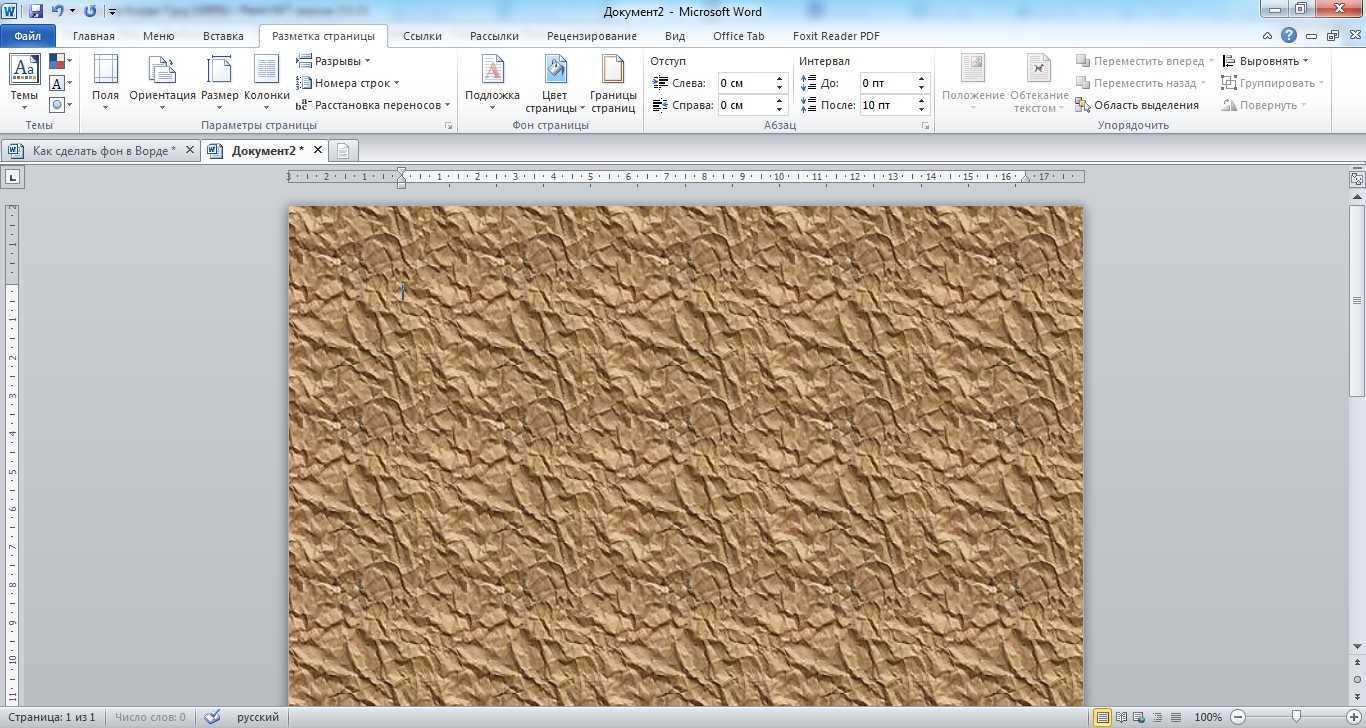
Task: Open the Foxit Reader PDF tab
Action: (x=836, y=36)
